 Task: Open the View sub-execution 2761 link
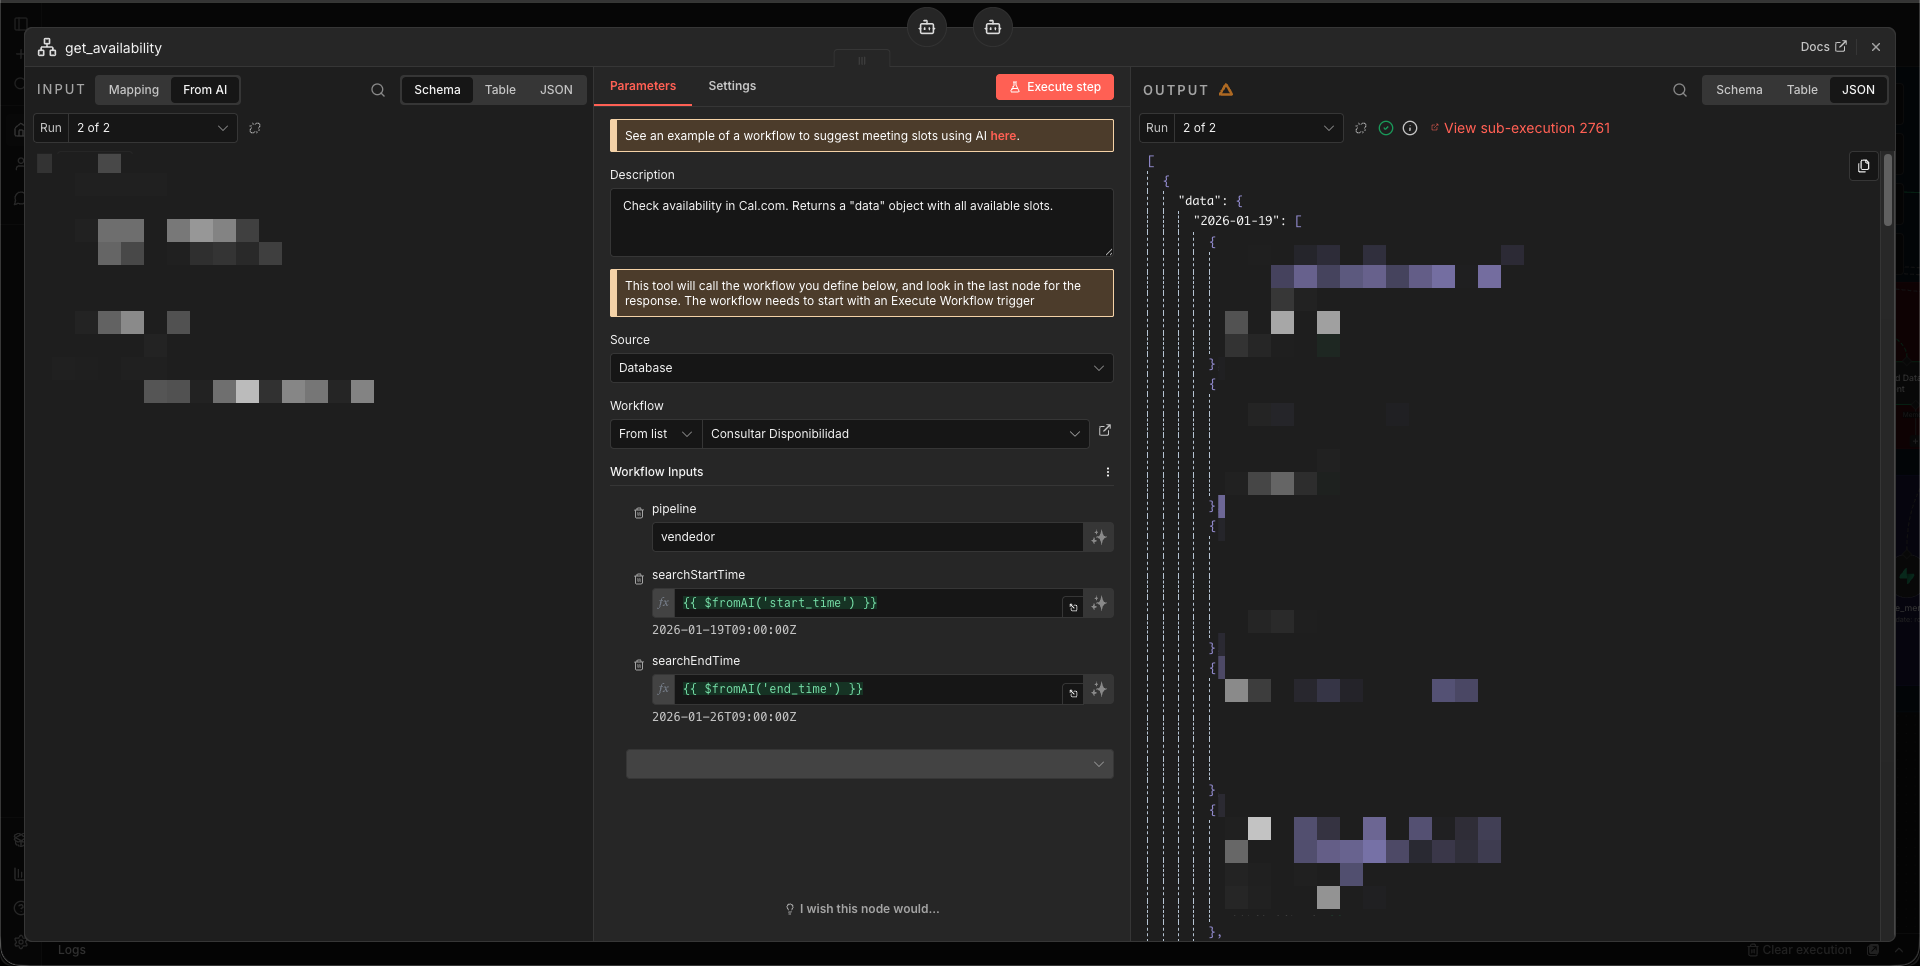(x=1526, y=128)
